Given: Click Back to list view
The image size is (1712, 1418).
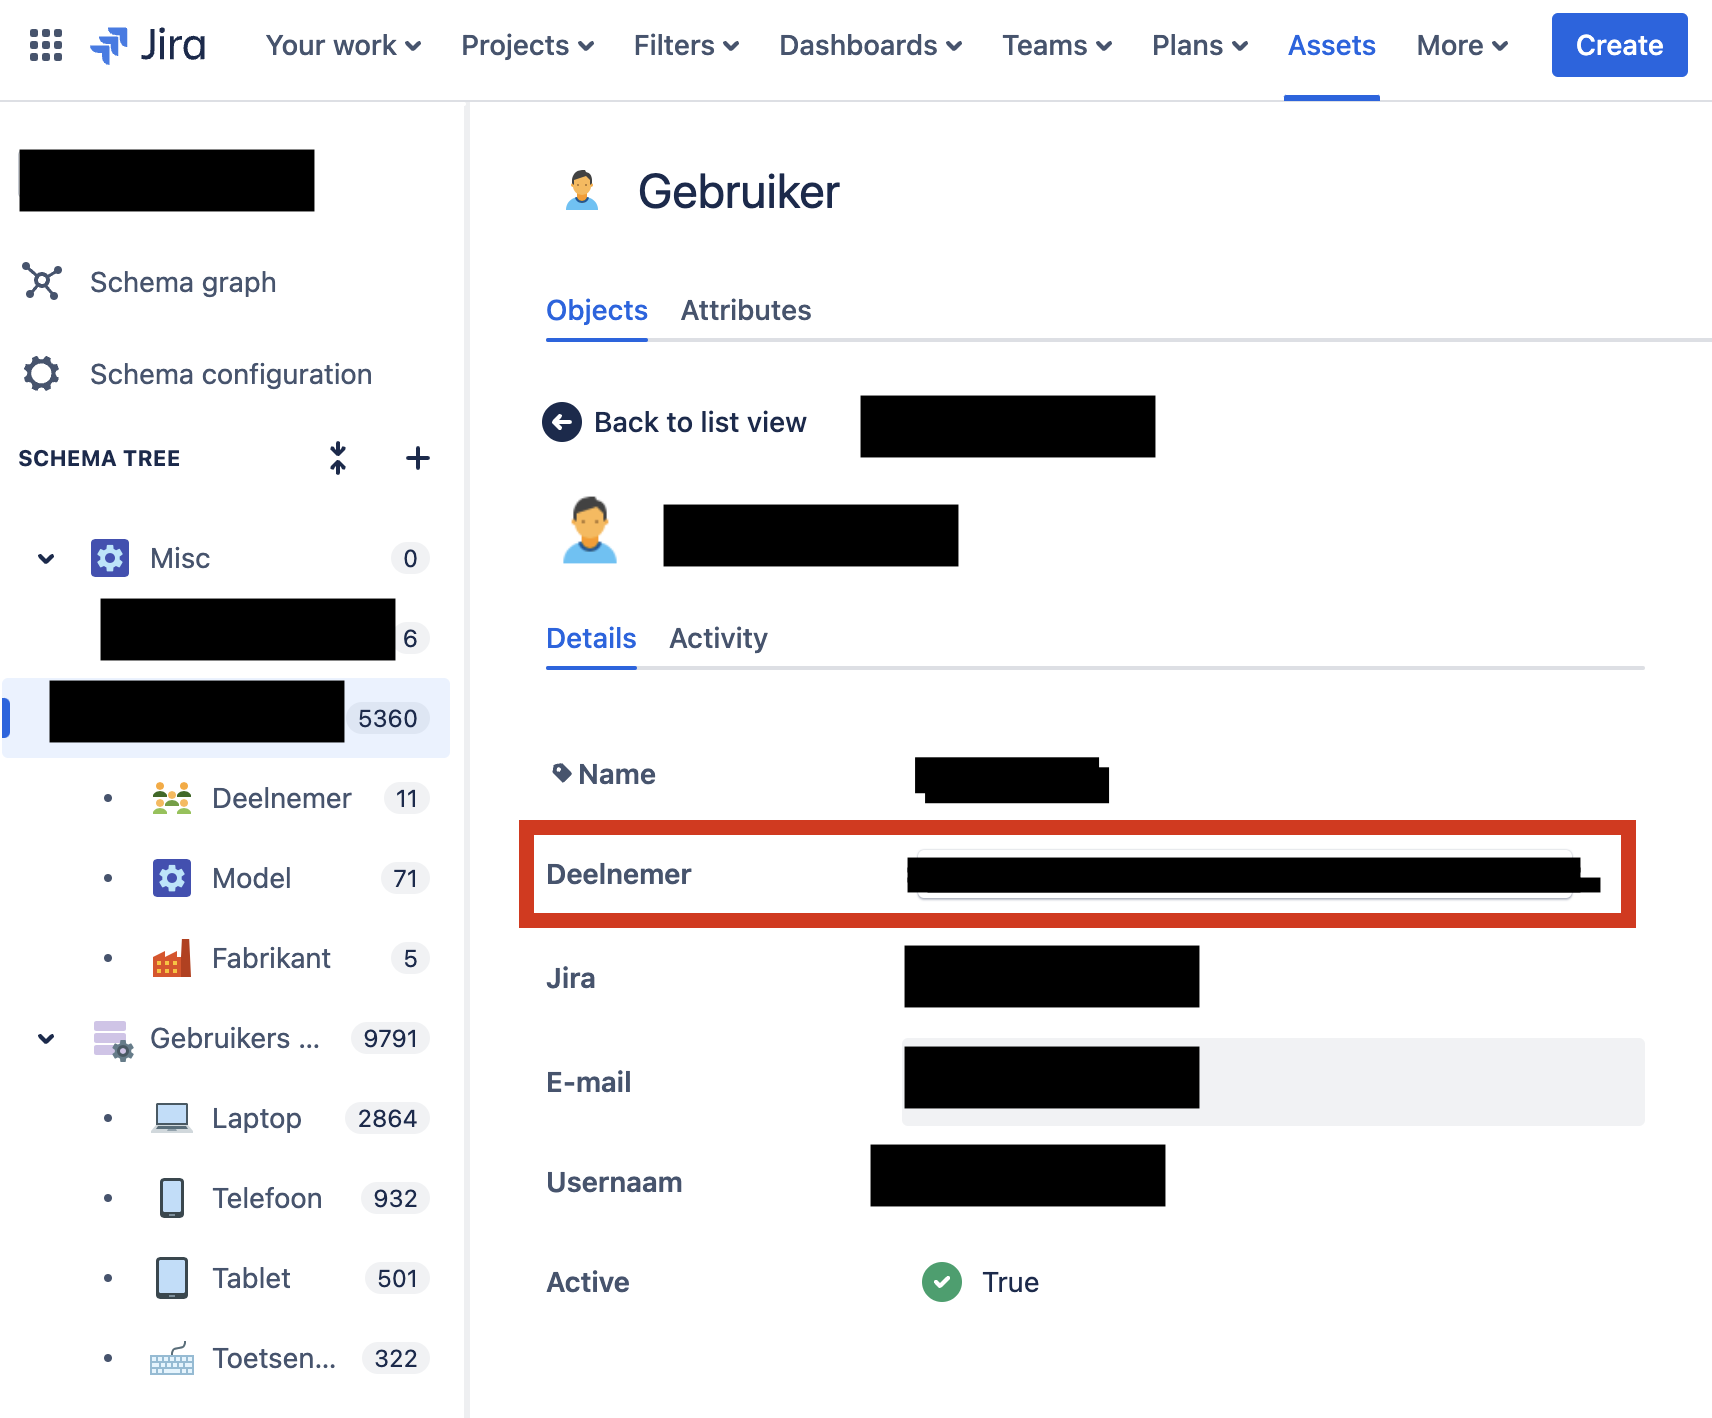Looking at the screenshot, I should (700, 422).
